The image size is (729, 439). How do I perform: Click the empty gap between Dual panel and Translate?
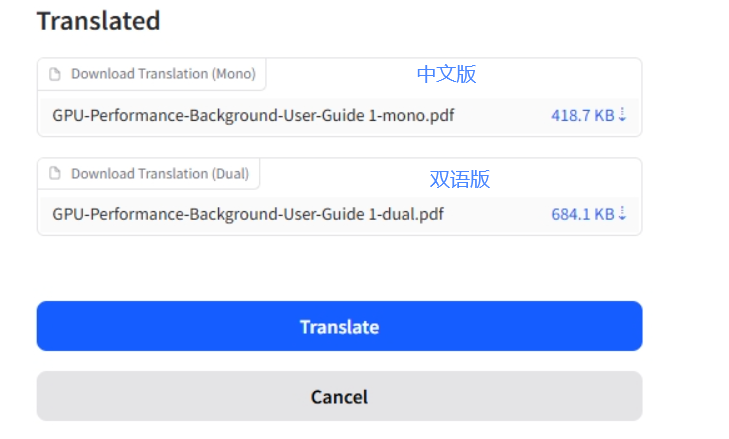tap(339, 268)
